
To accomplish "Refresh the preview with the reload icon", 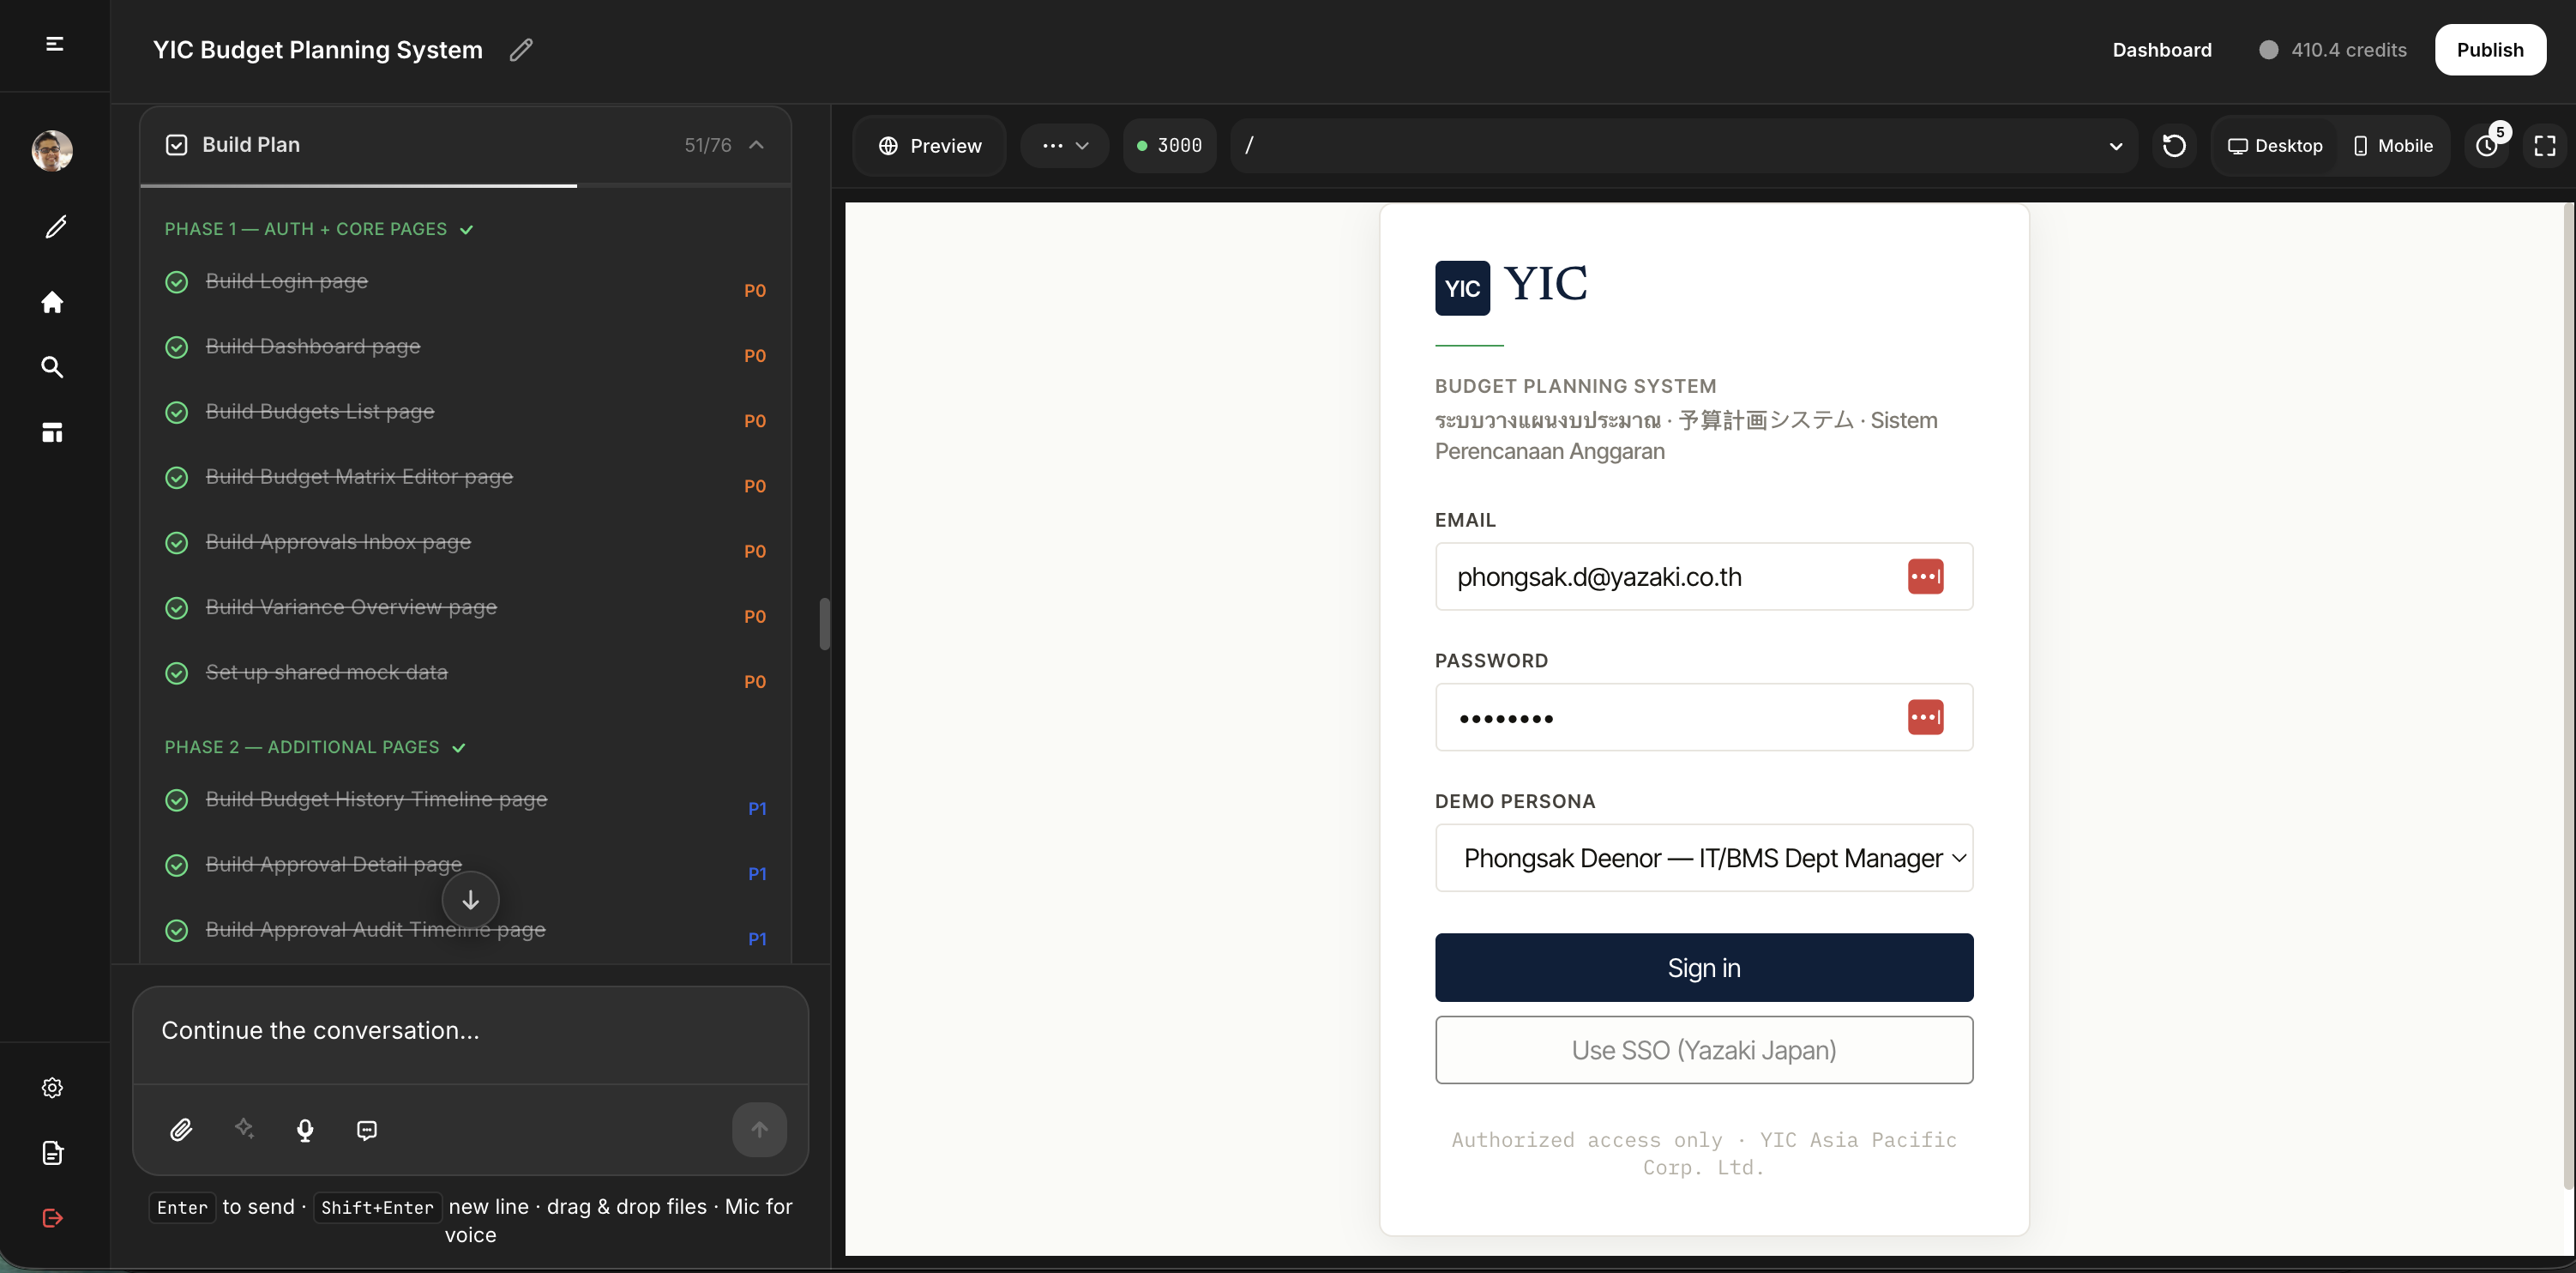I will tap(2173, 146).
